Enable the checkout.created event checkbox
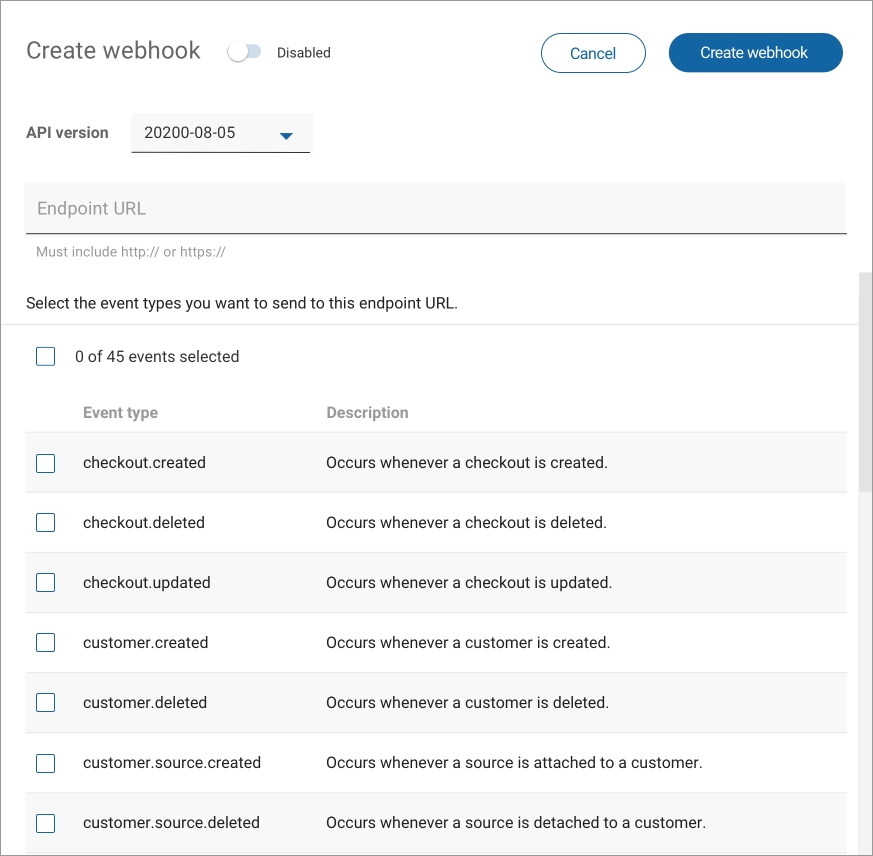The image size is (873, 856). coord(46,463)
